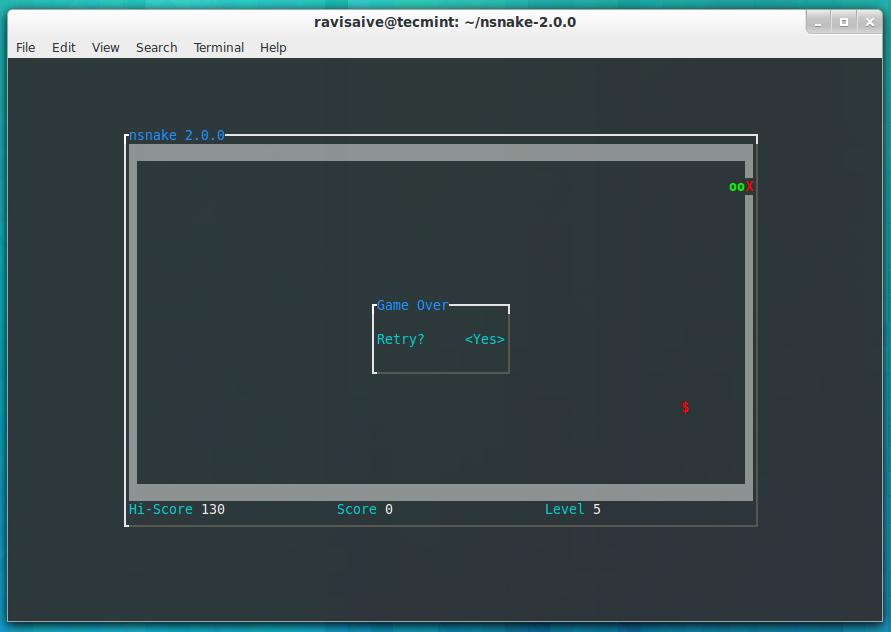Screen dimensions: 891x632
Task: Click the Level label in status bar
Action: pos(564,510)
